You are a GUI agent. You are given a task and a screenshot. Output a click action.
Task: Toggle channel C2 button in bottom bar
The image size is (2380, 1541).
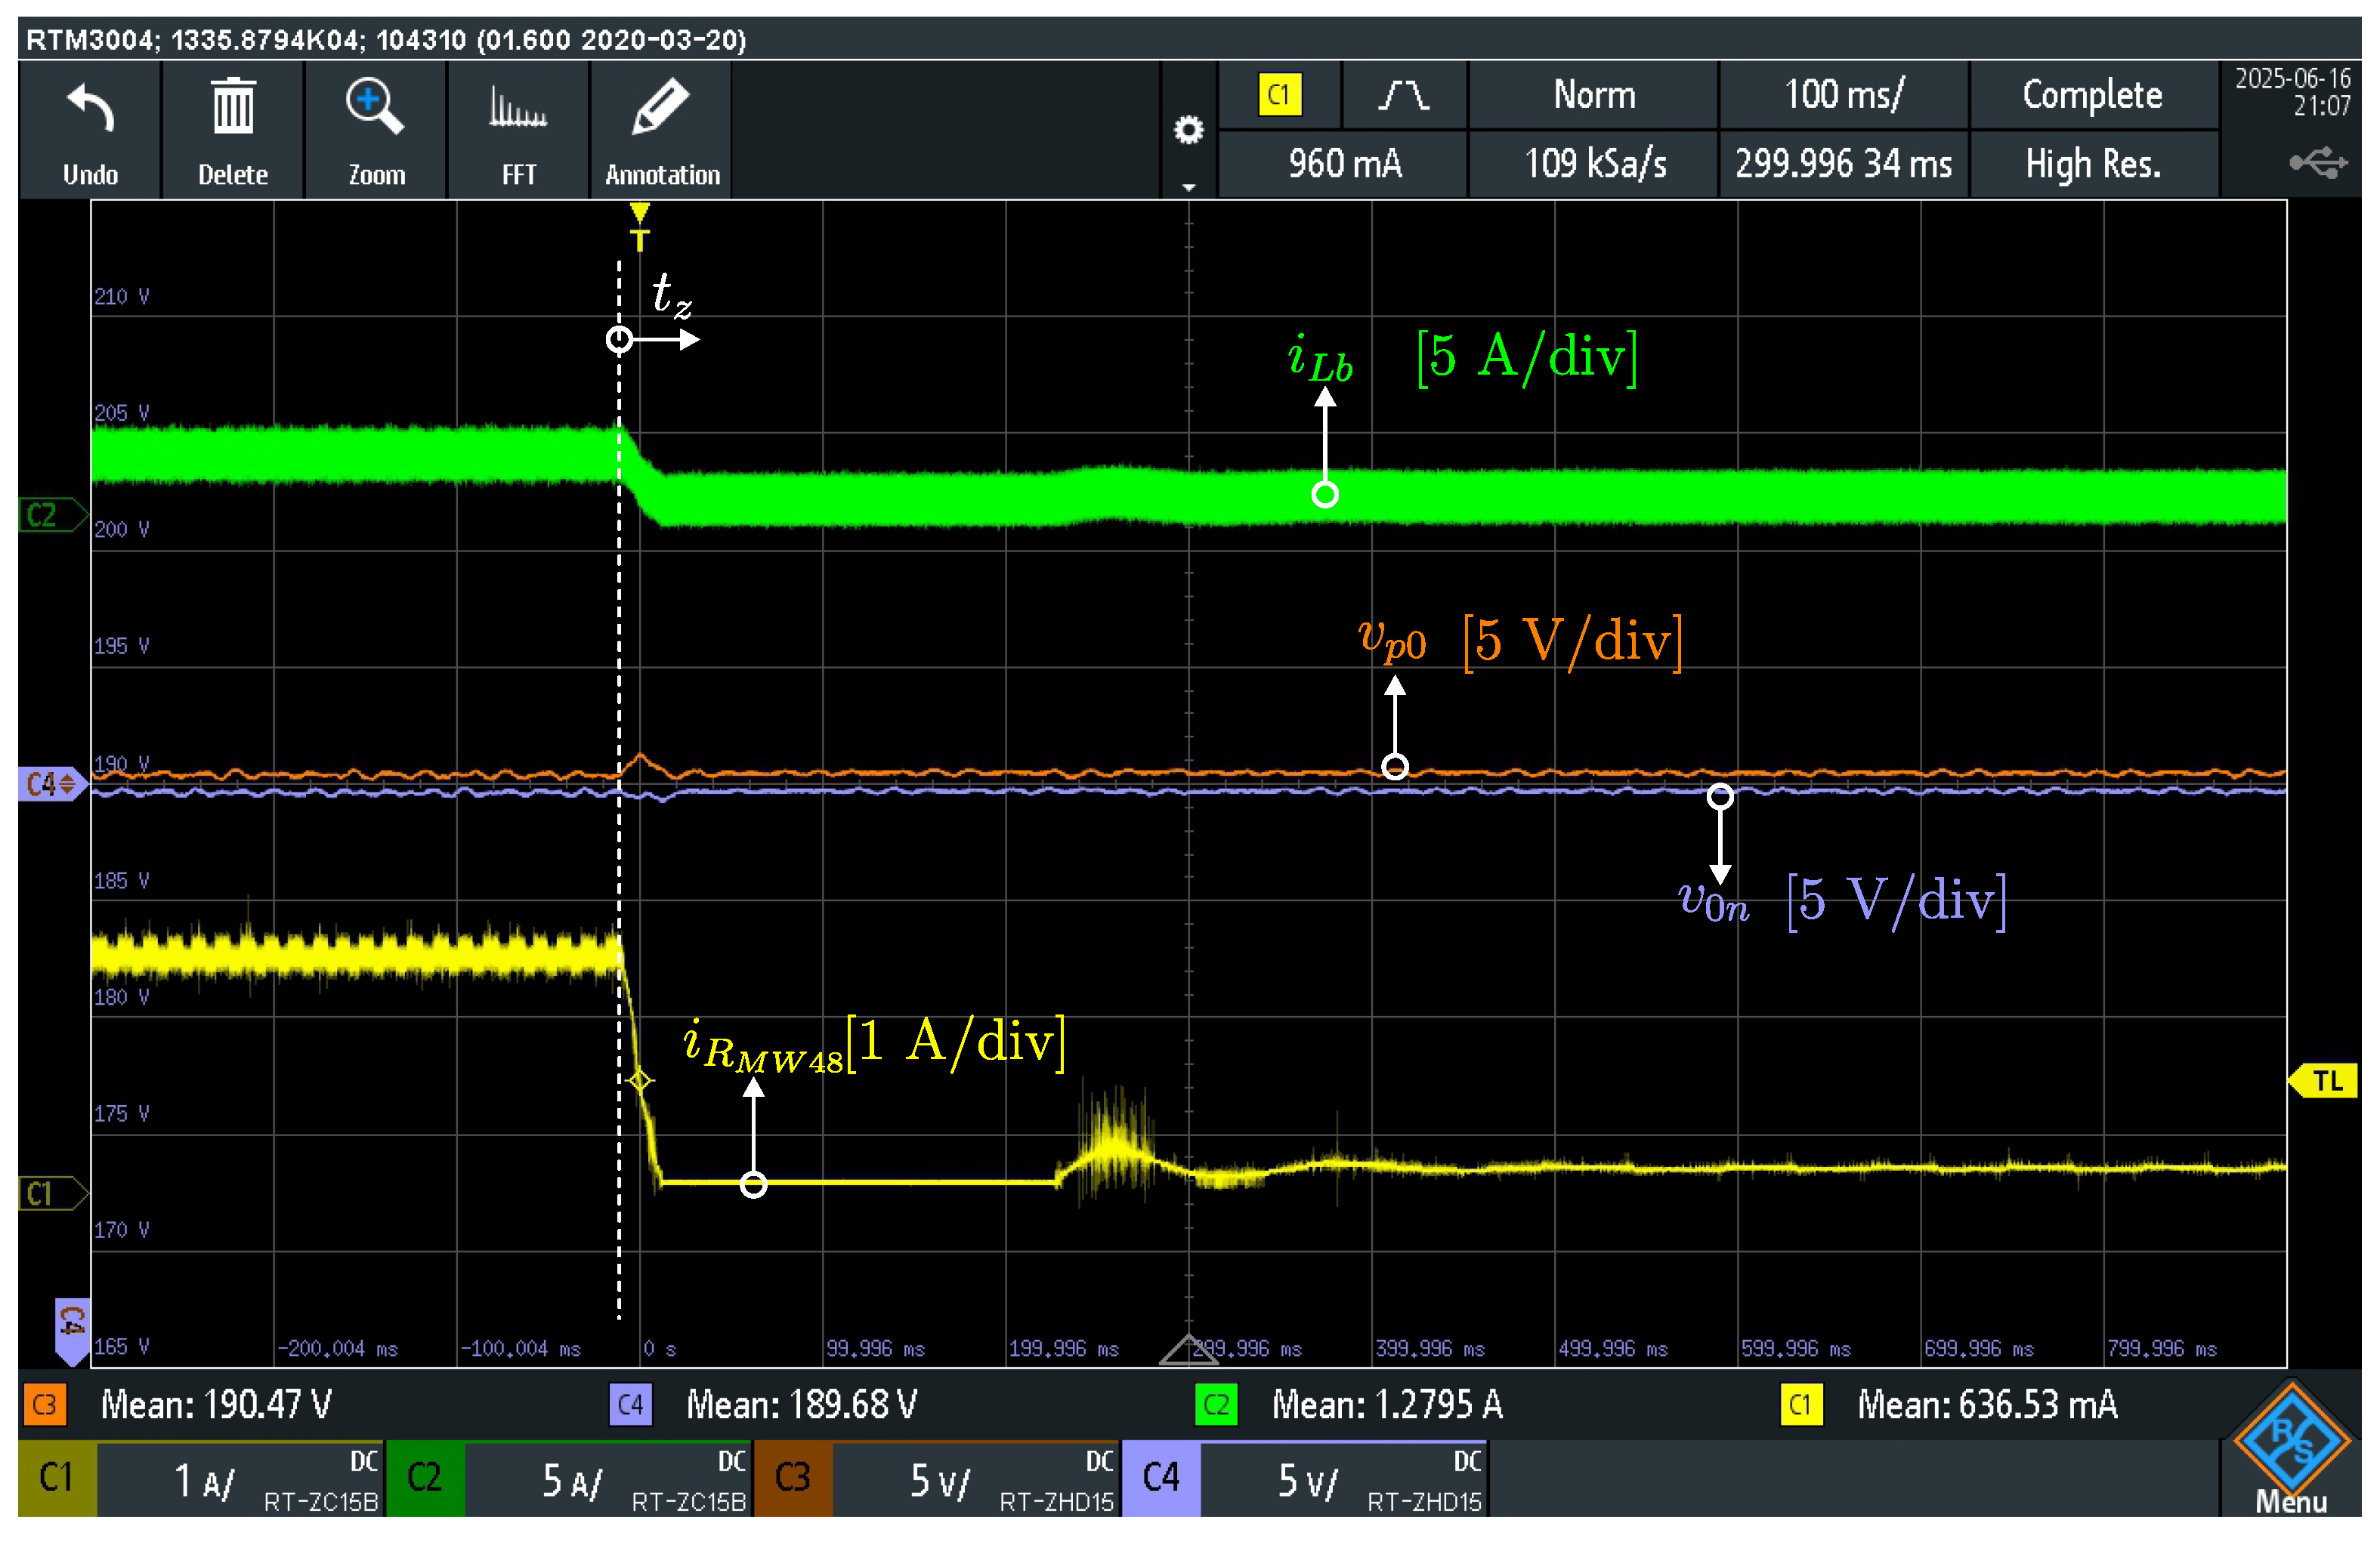(x=425, y=1478)
